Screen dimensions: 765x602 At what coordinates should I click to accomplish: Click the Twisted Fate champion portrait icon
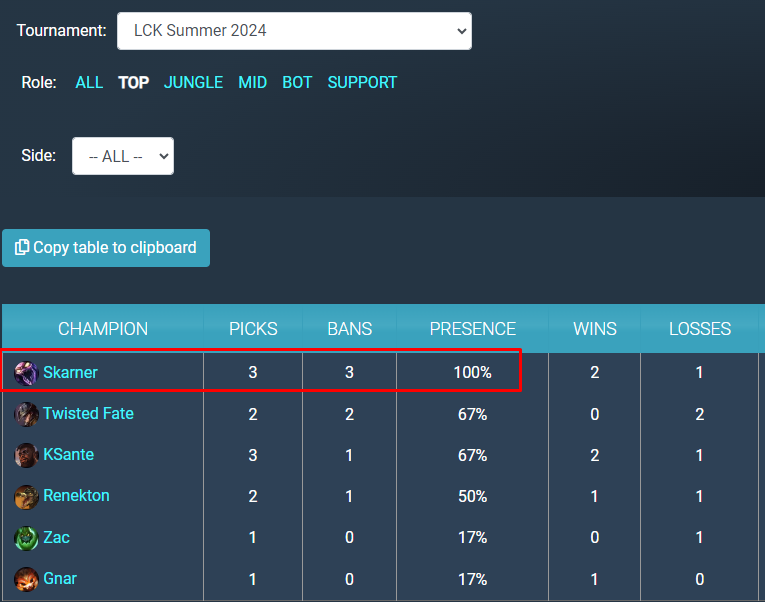27,414
